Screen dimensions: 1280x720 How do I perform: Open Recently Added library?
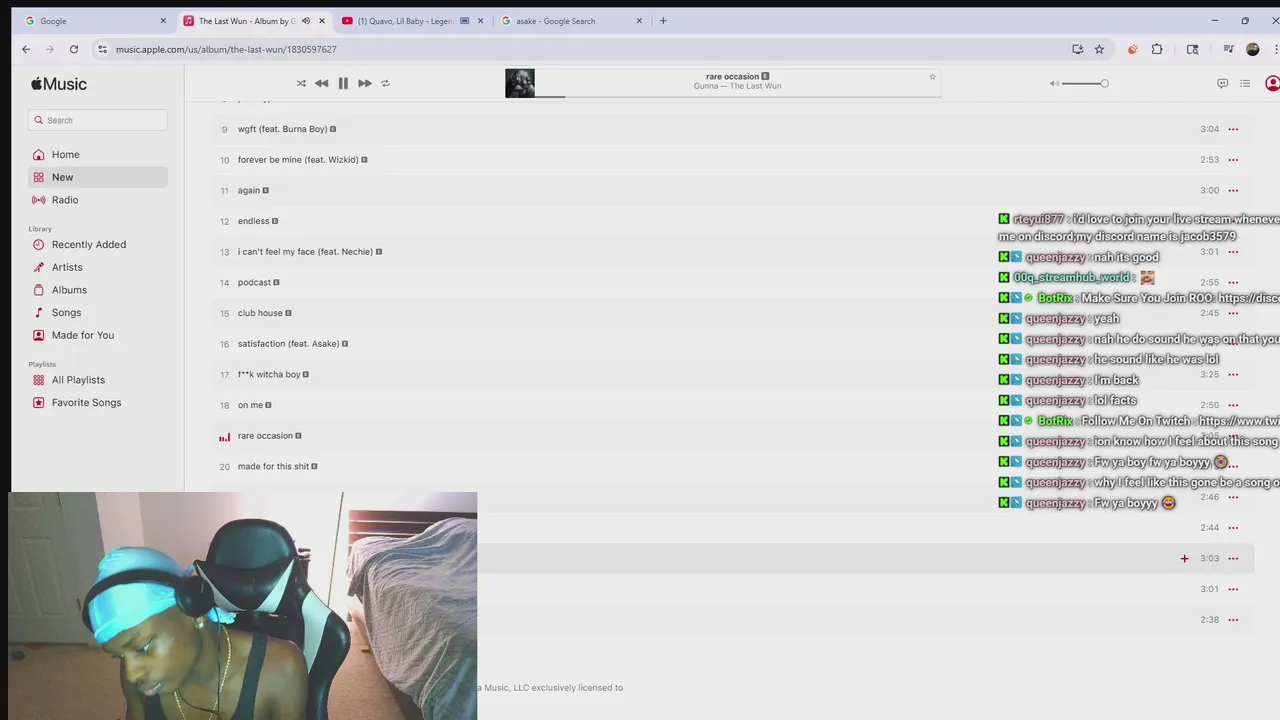click(x=98, y=244)
